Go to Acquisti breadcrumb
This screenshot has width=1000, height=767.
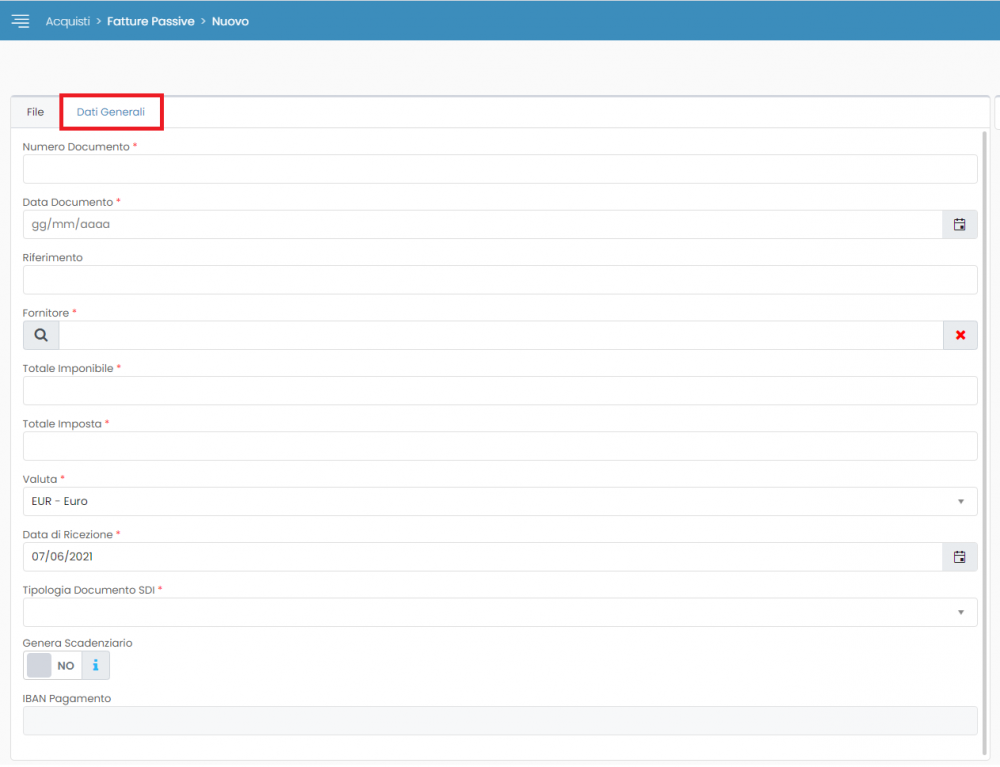[x=68, y=22]
